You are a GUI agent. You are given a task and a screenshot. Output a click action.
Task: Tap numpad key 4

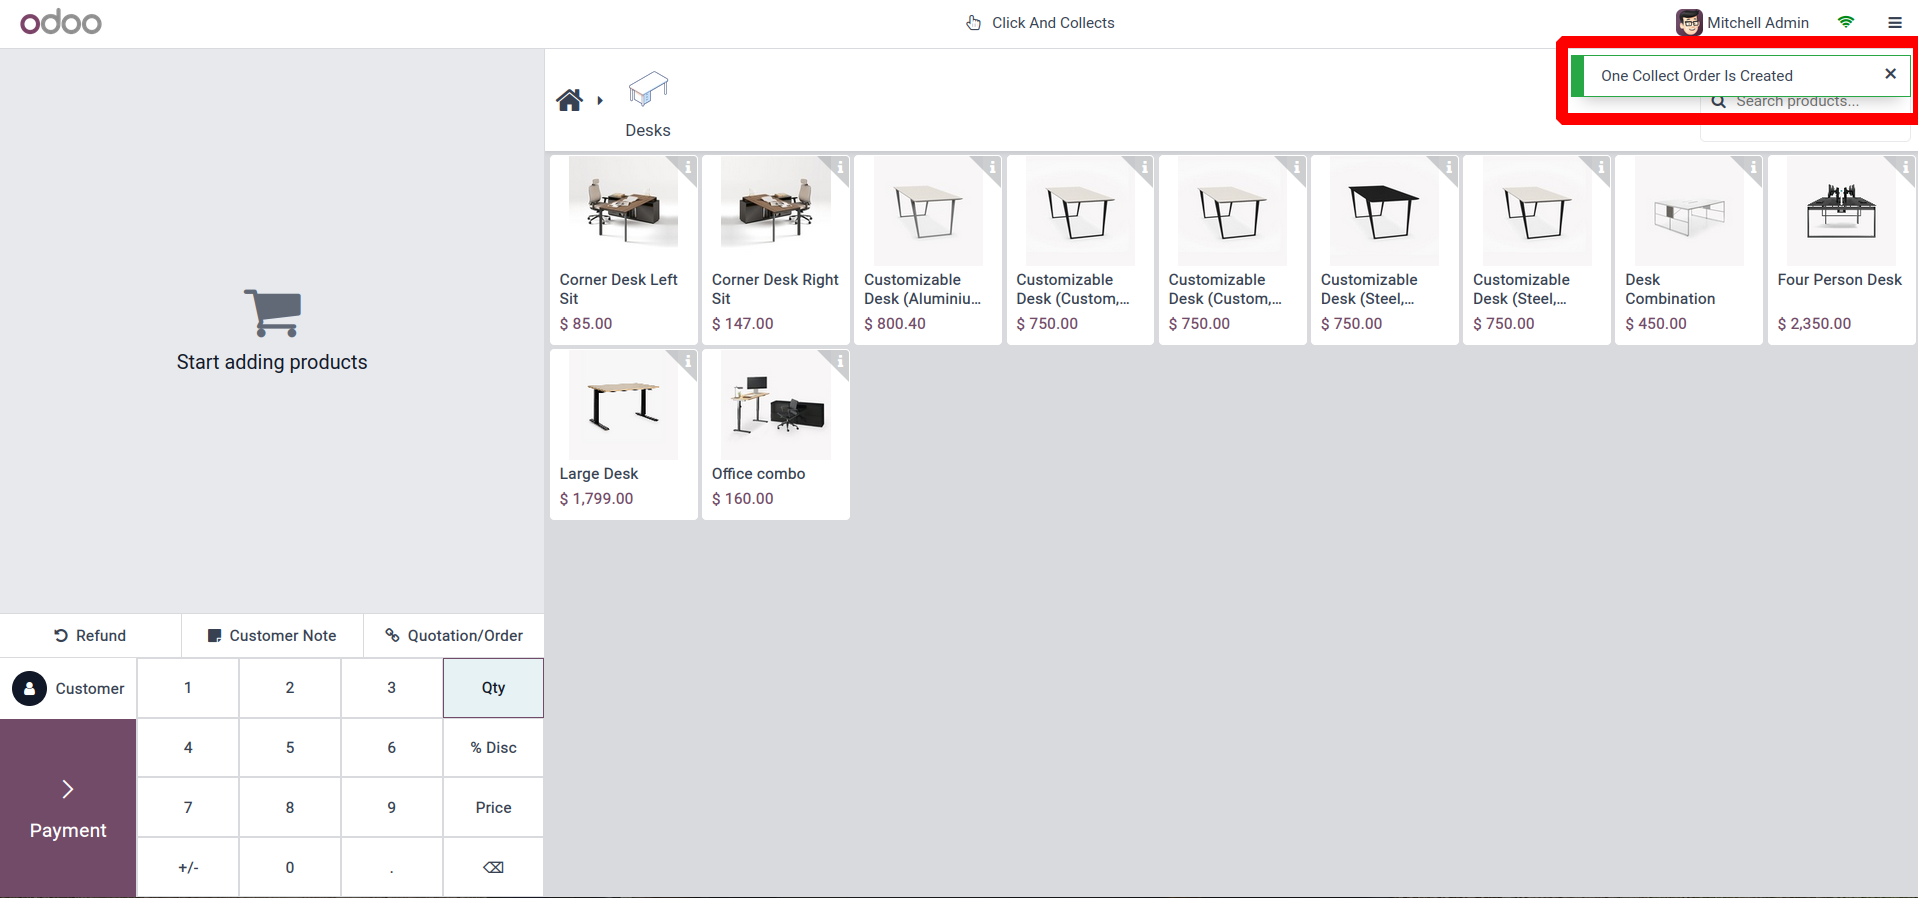[x=188, y=748]
